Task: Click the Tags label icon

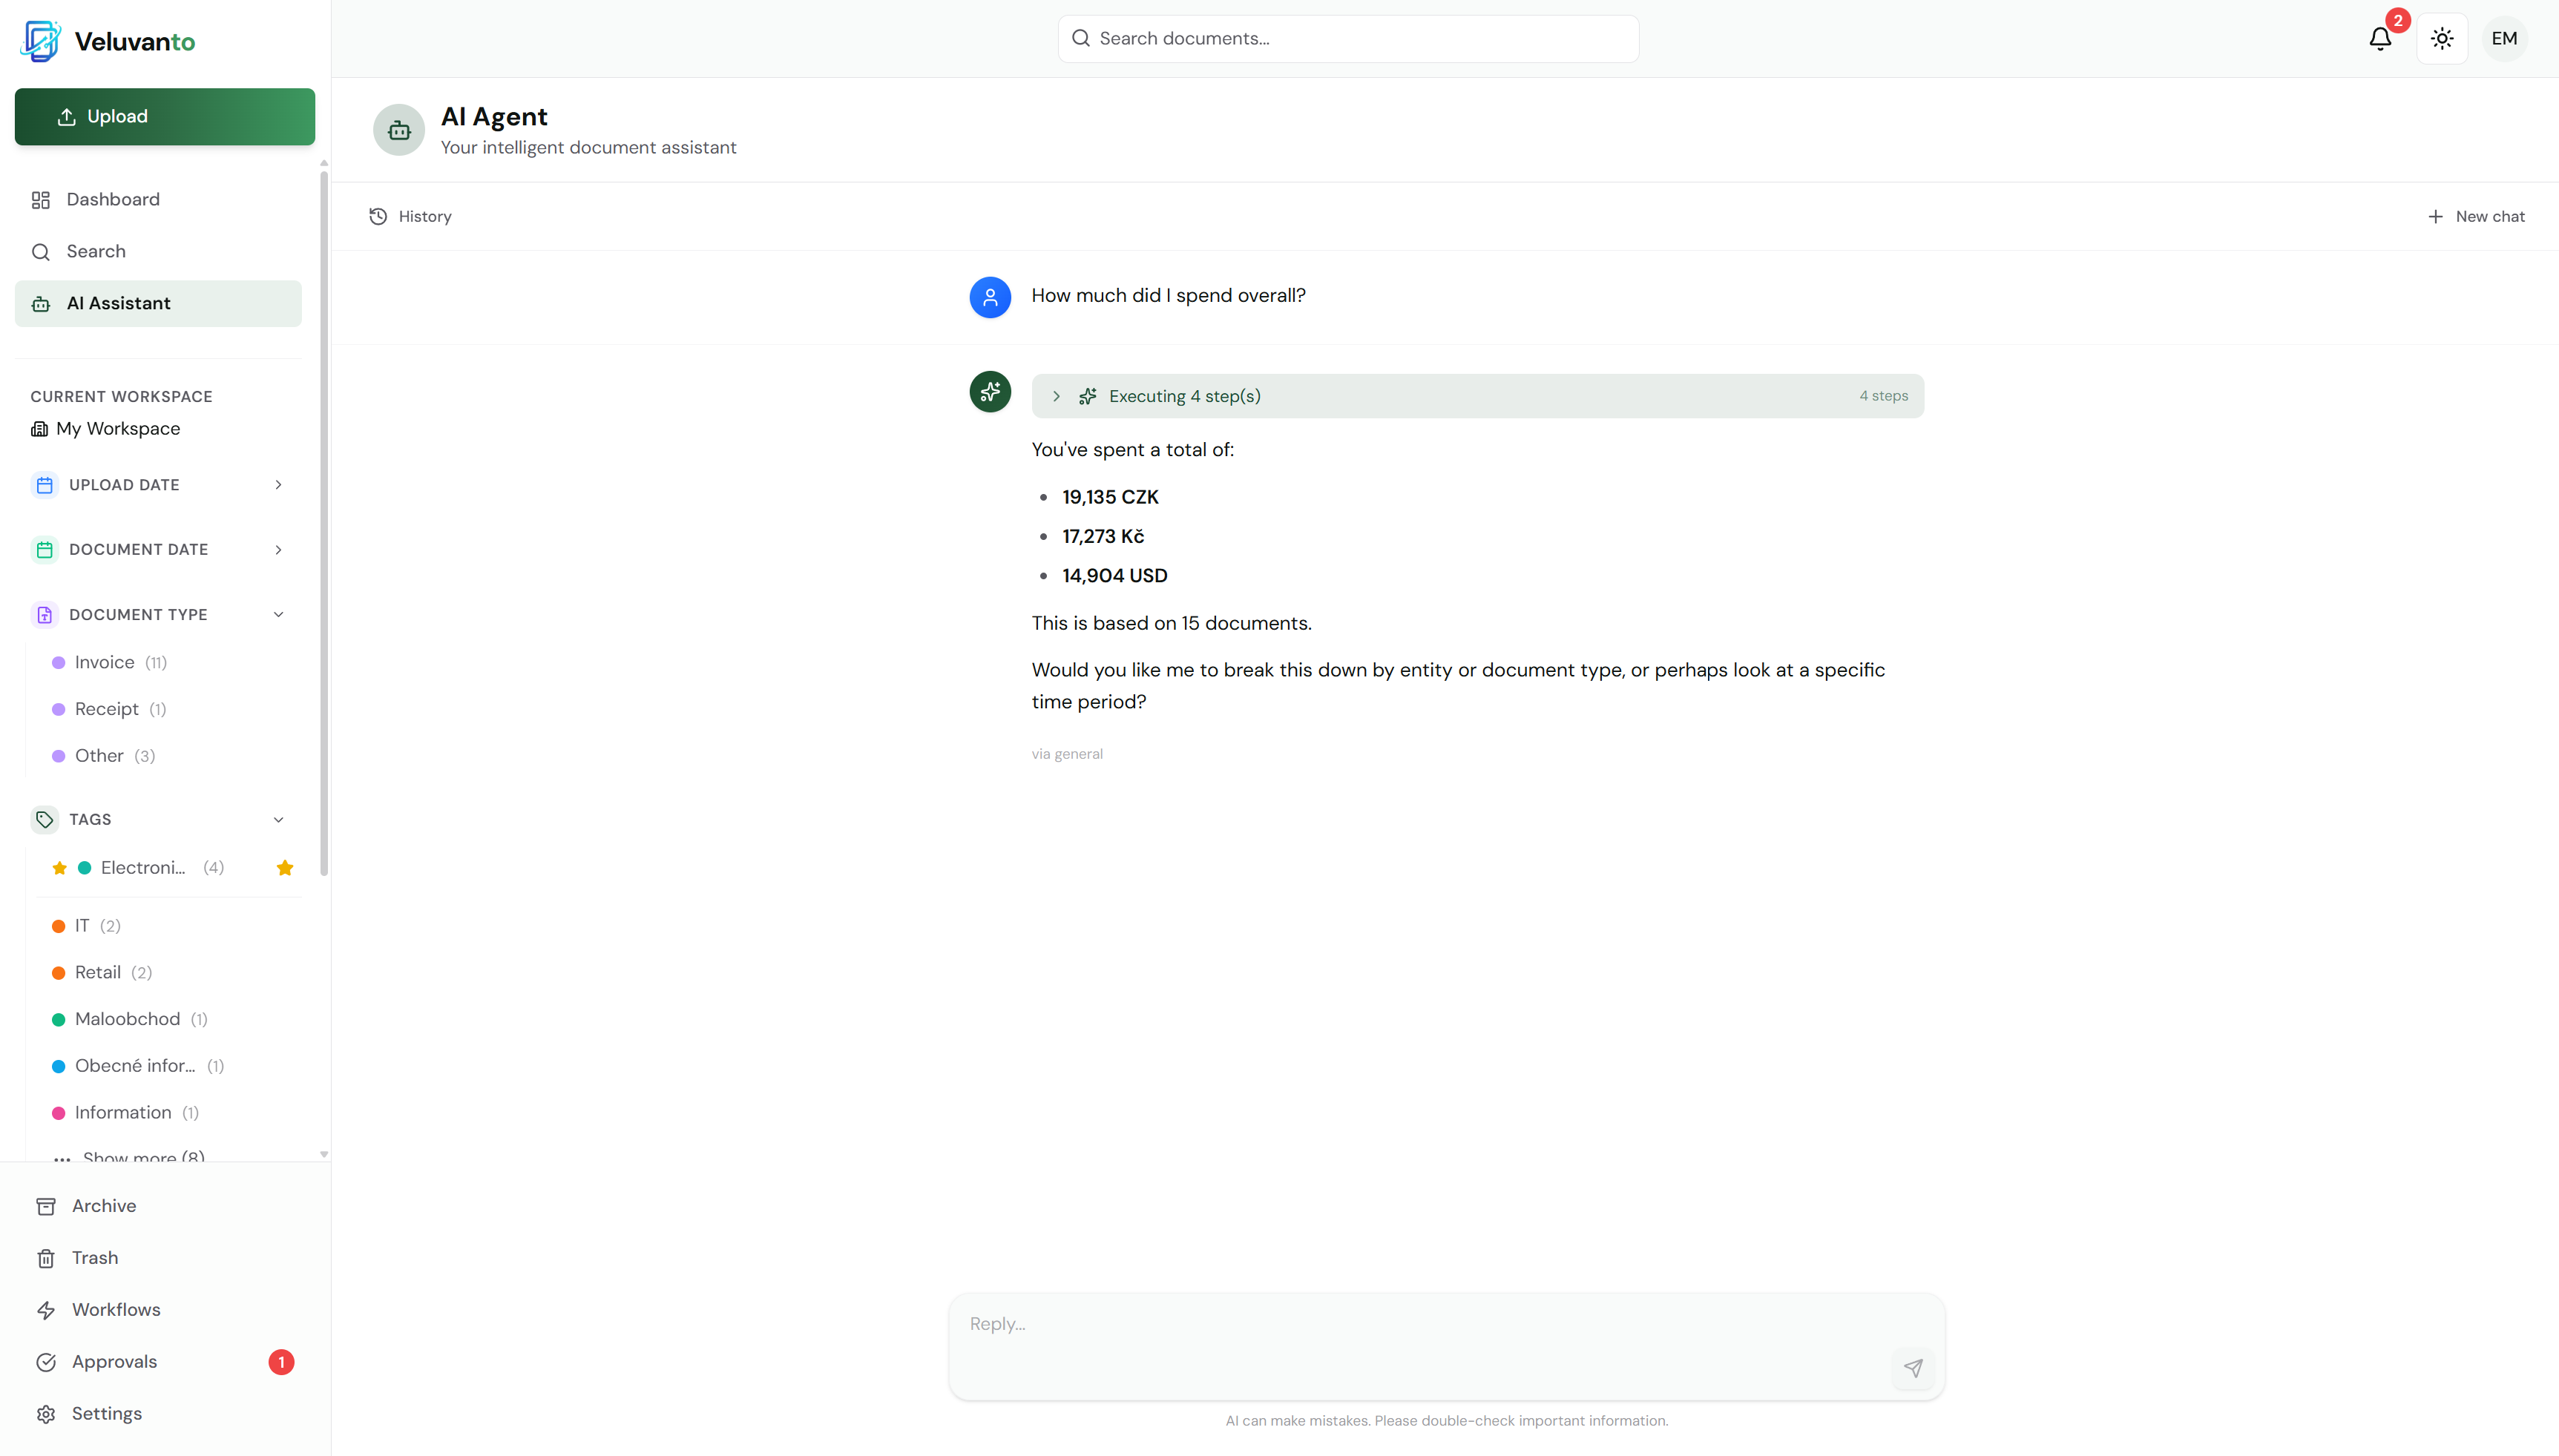Action: click(x=44, y=820)
